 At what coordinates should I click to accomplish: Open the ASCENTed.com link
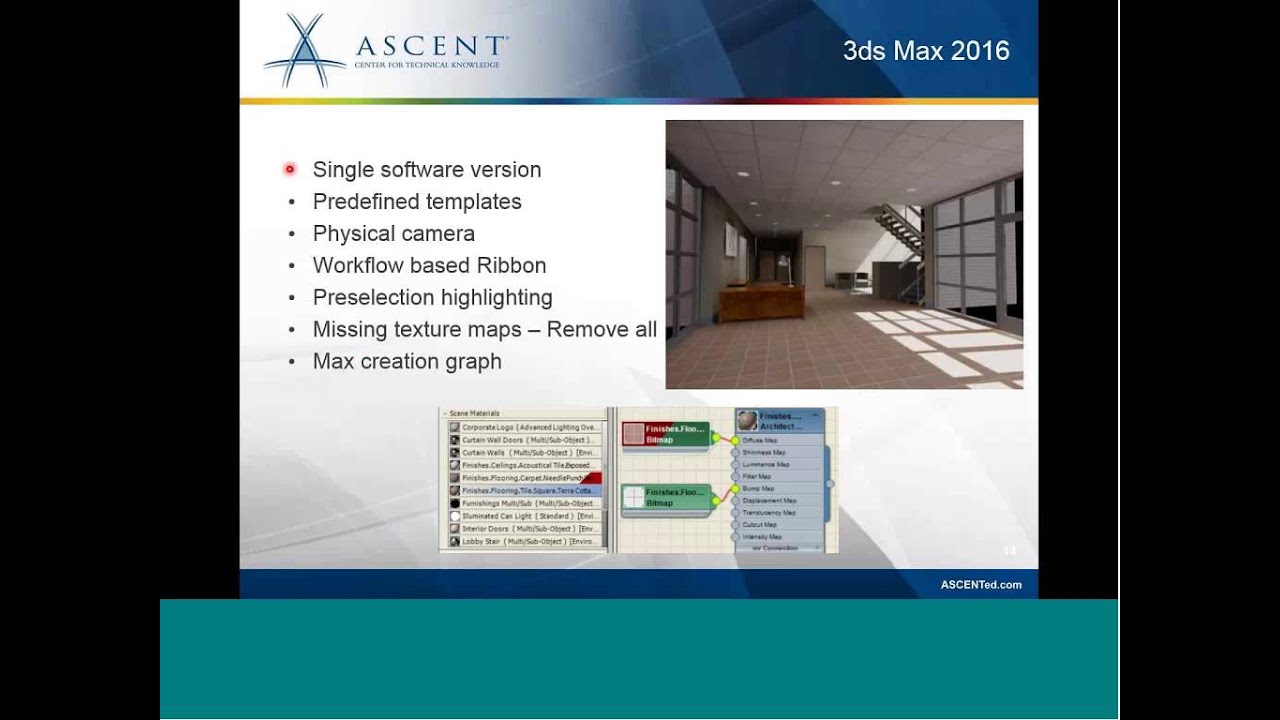pos(981,585)
